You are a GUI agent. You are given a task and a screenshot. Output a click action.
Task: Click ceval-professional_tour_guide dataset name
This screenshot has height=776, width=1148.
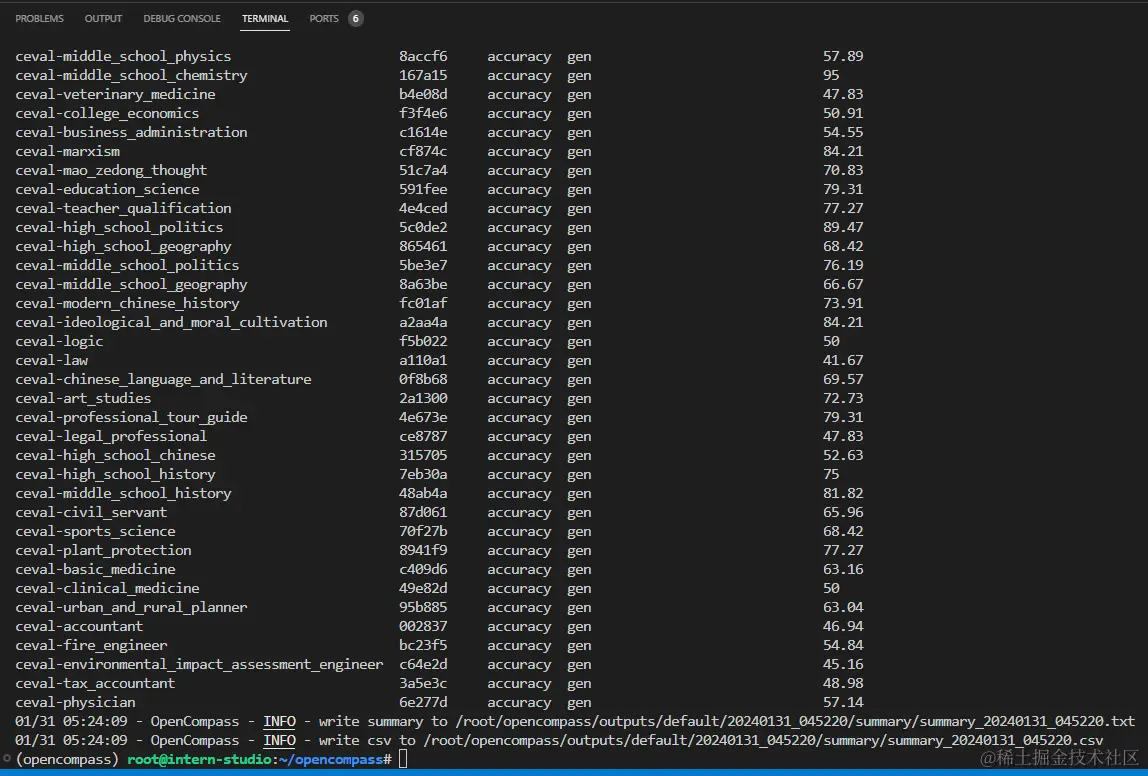[131, 418]
